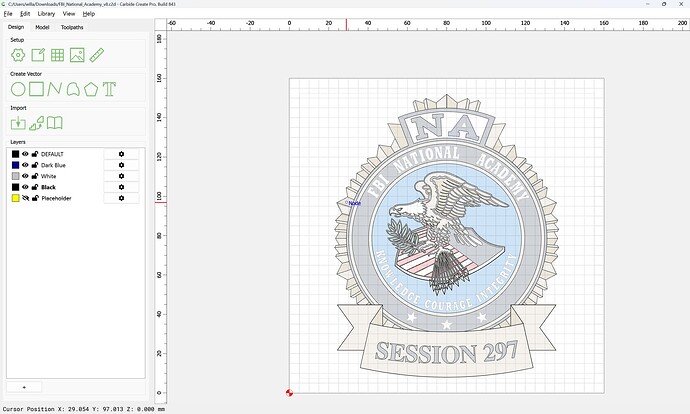The image size is (690, 414).
Task: Open the design library book icon
Action: pos(55,123)
